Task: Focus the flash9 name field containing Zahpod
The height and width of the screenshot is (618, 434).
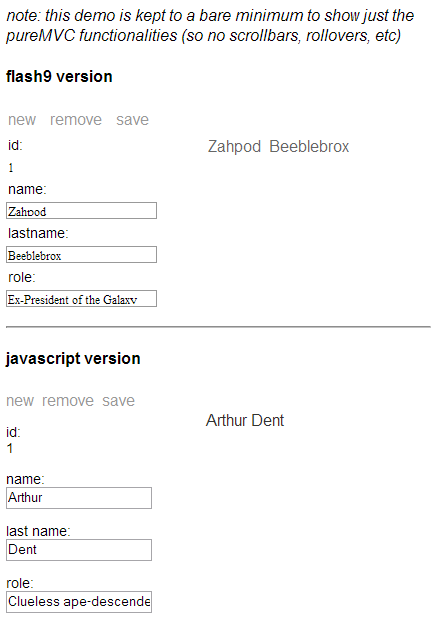Action: click(x=81, y=210)
